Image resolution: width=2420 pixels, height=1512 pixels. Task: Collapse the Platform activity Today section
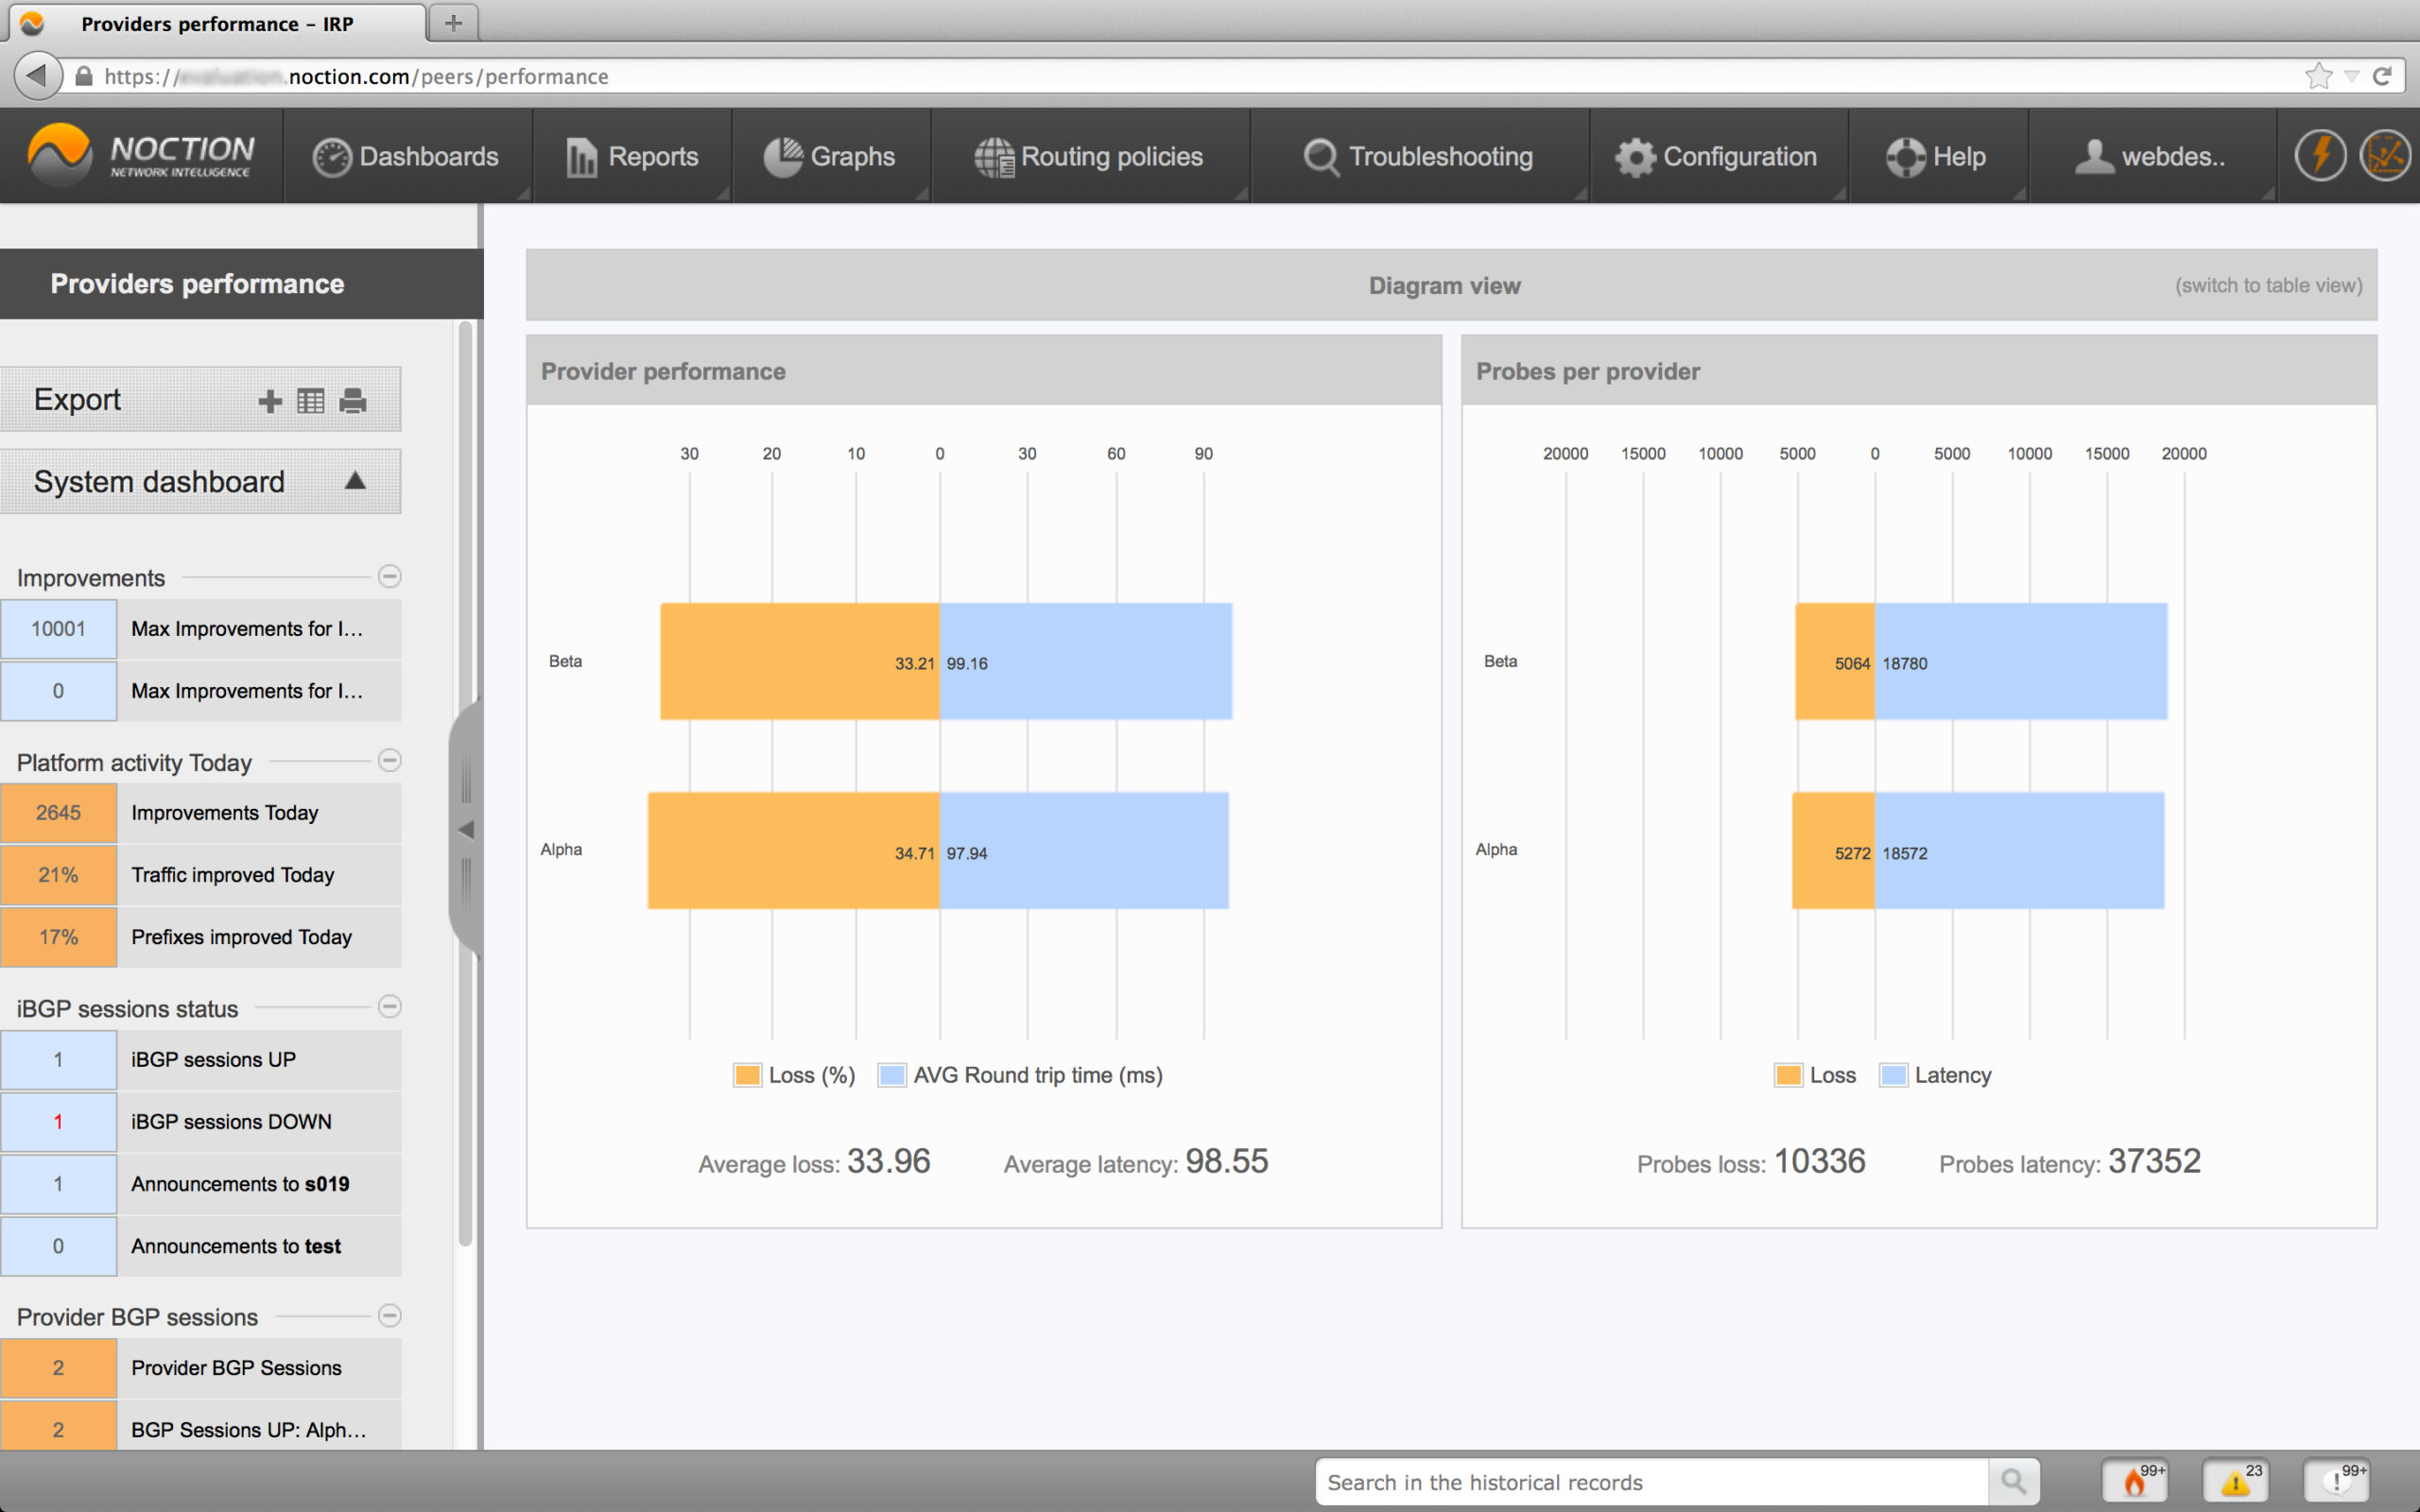click(x=390, y=760)
